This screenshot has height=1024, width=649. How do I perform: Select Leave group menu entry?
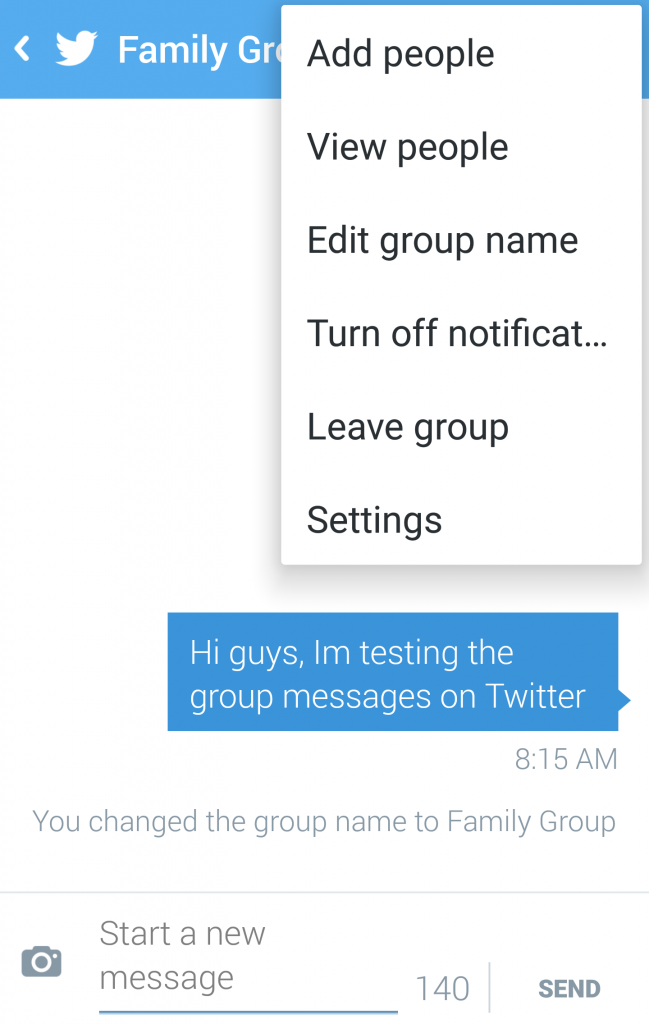point(461,427)
